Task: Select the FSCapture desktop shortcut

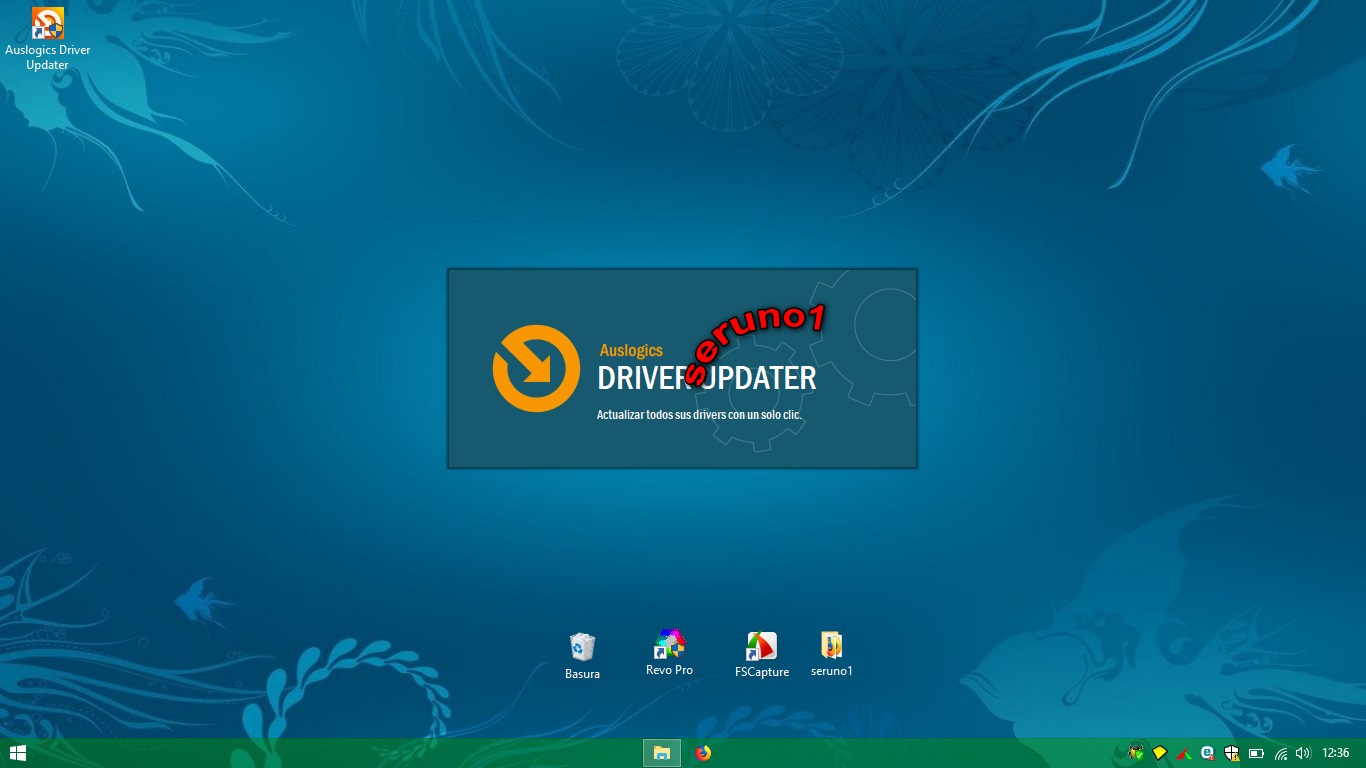Action: click(x=762, y=646)
